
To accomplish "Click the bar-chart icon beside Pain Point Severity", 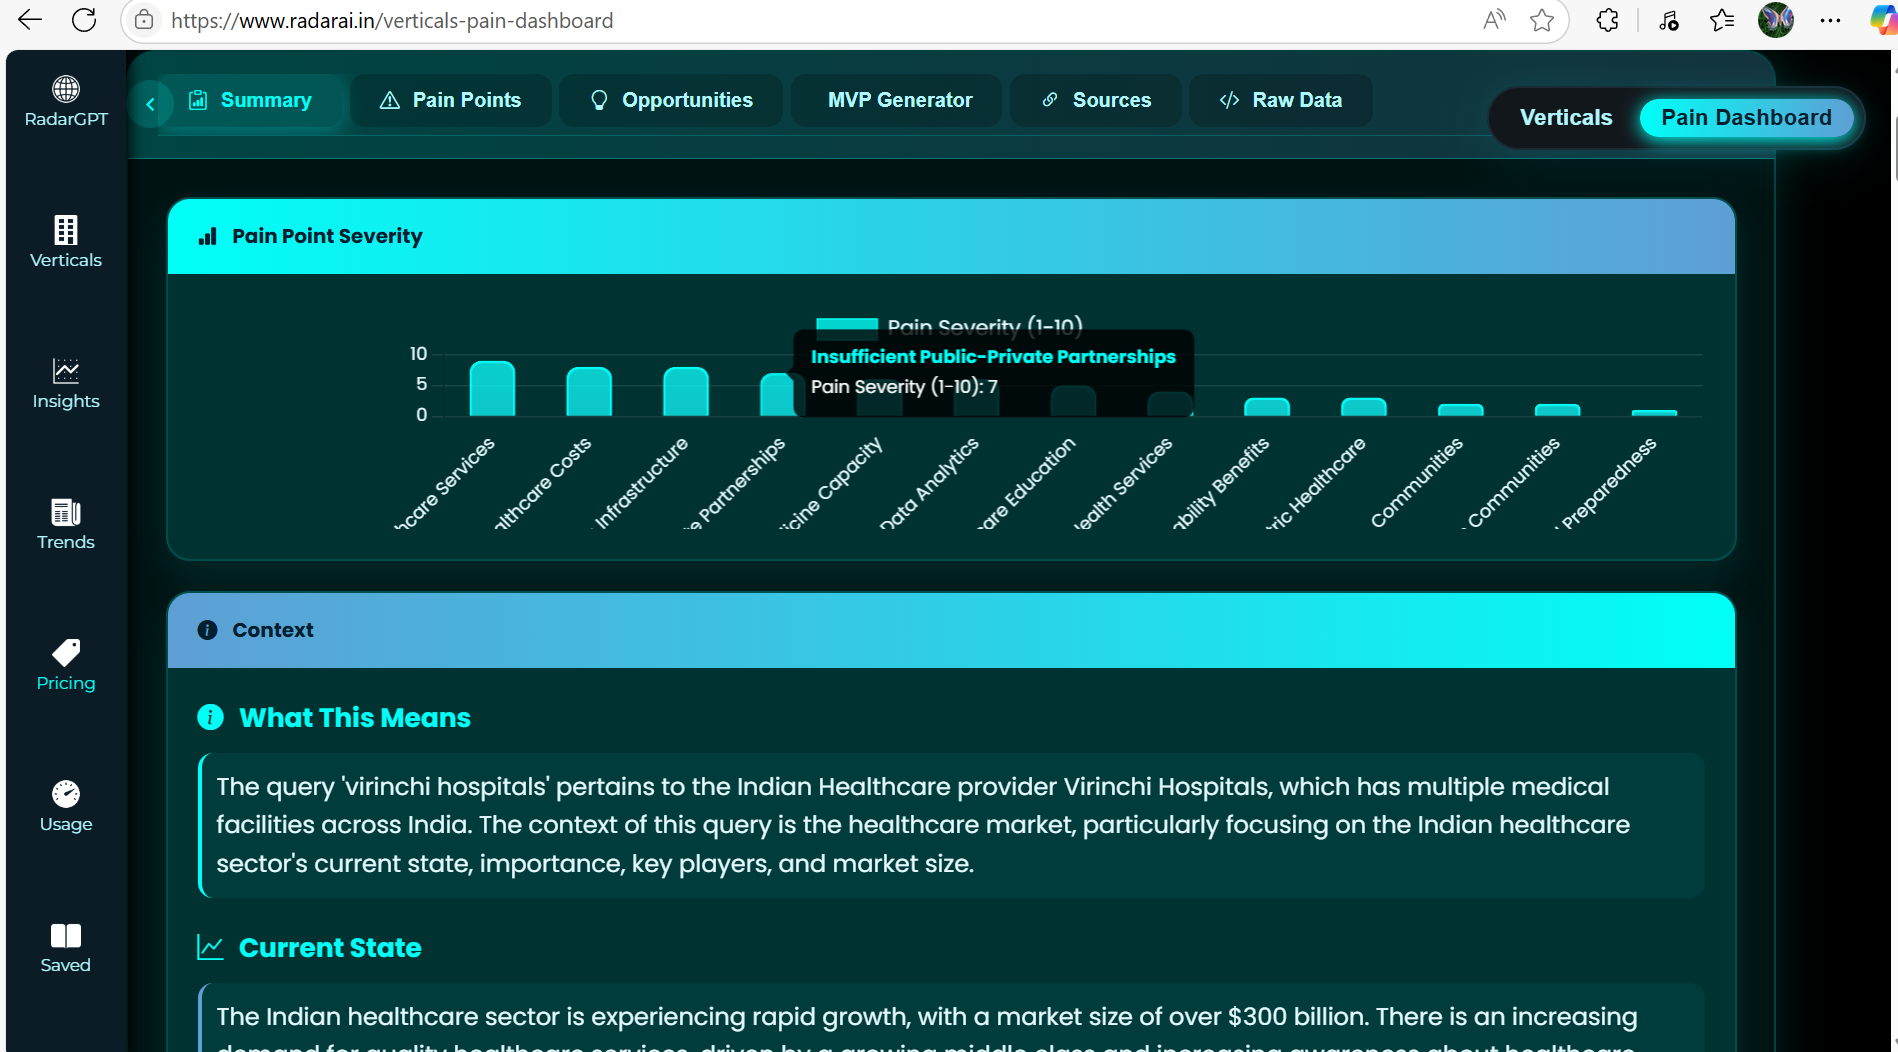I will click(207, 236).
